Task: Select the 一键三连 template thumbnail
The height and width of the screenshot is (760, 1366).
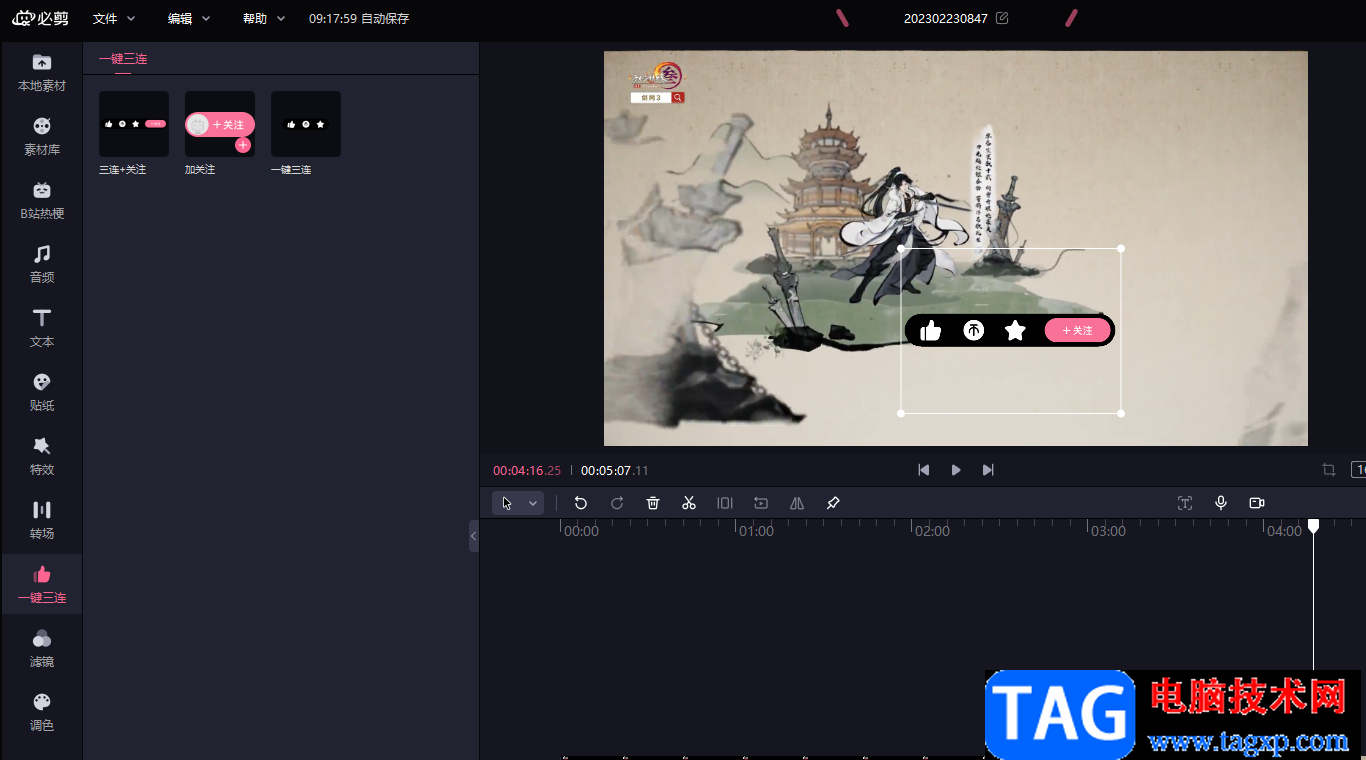Action: coord(306,124)
